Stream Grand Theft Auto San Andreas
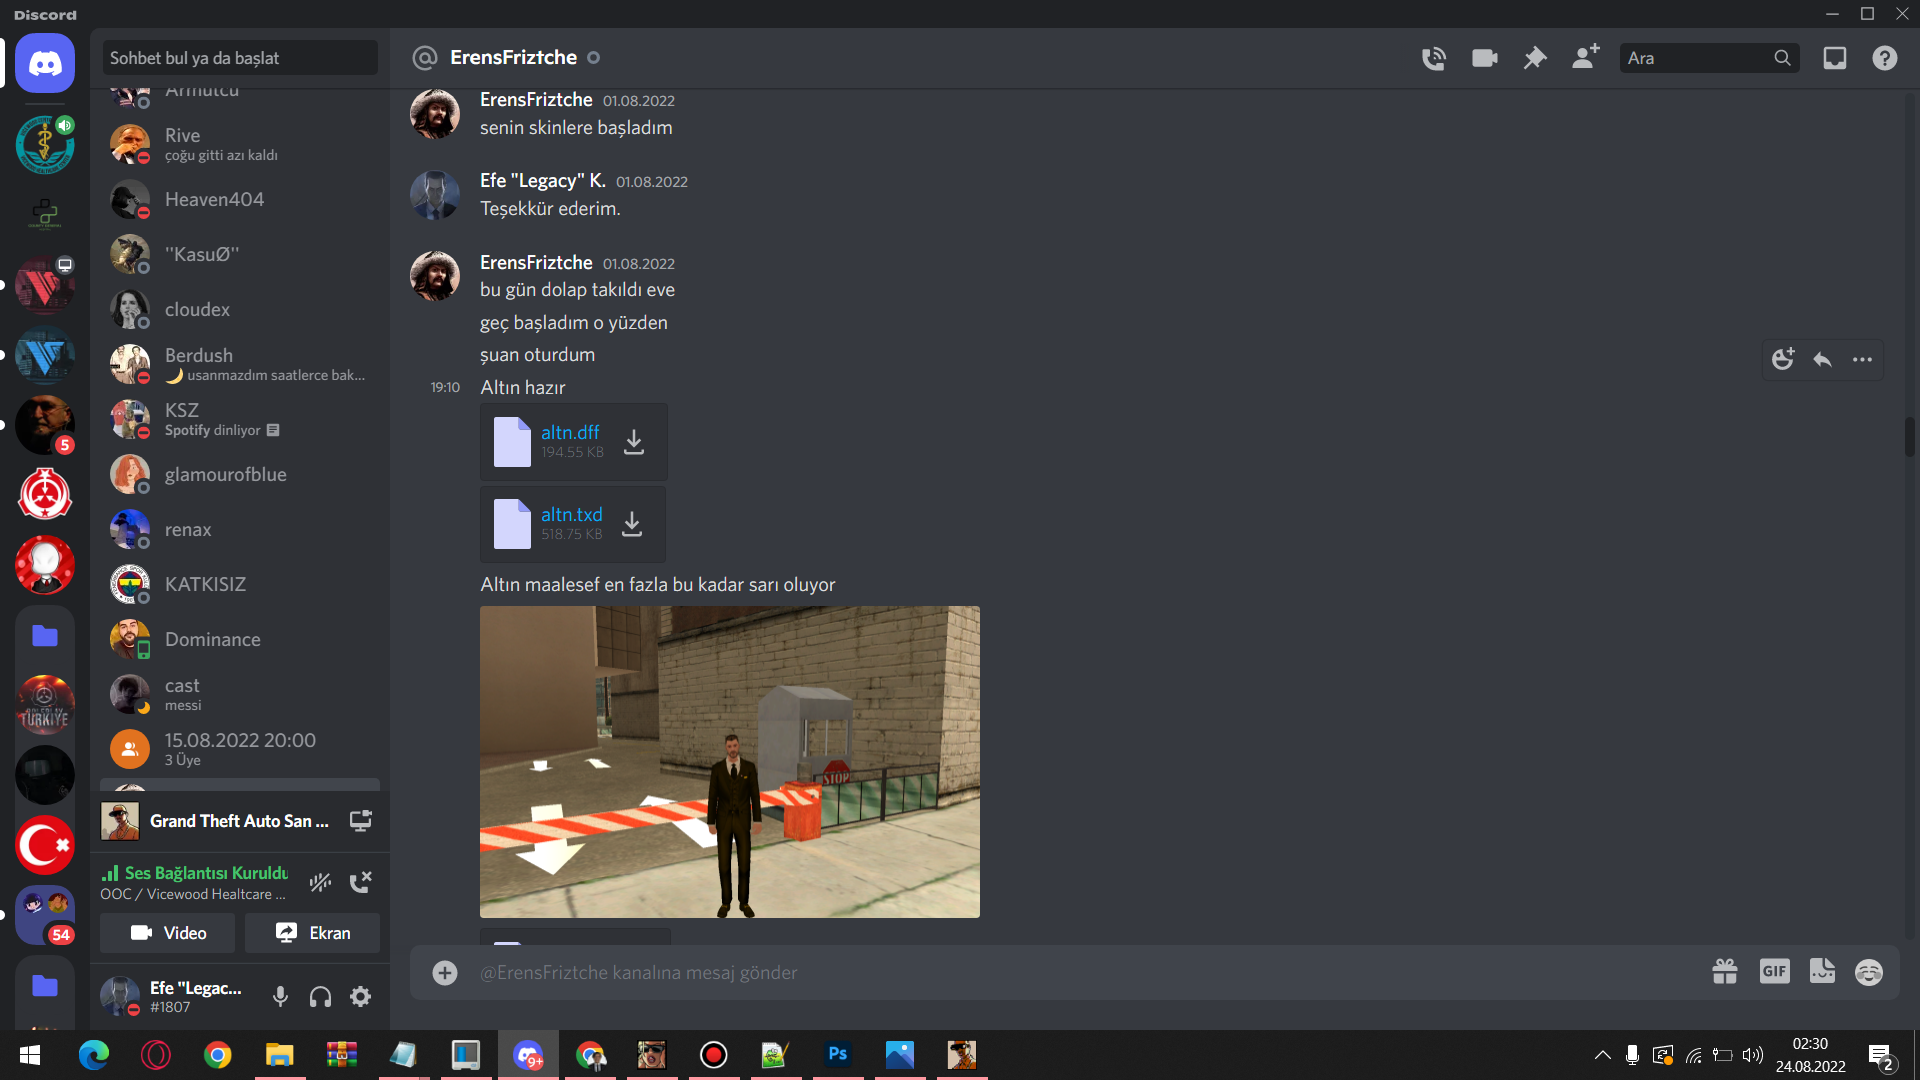 360,821
